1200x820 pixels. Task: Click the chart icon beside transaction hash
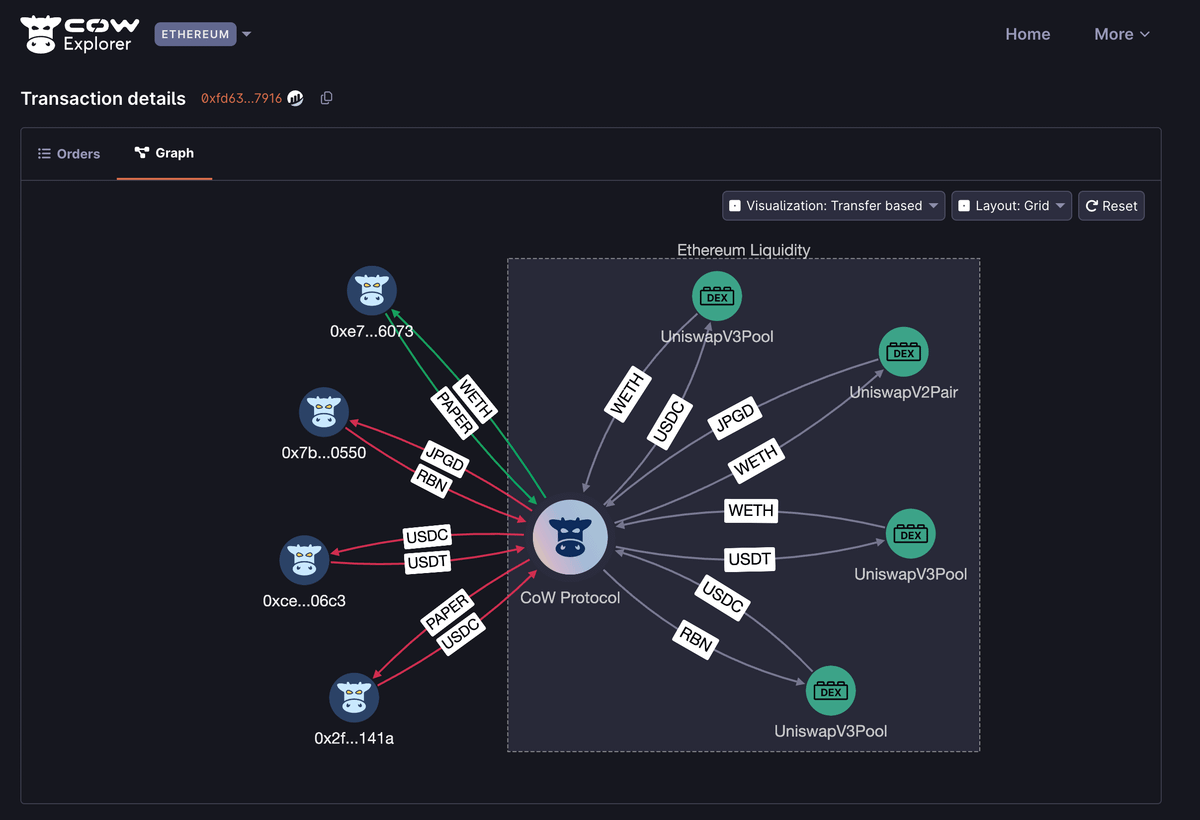pyautogui.click(x=296, y=98)
